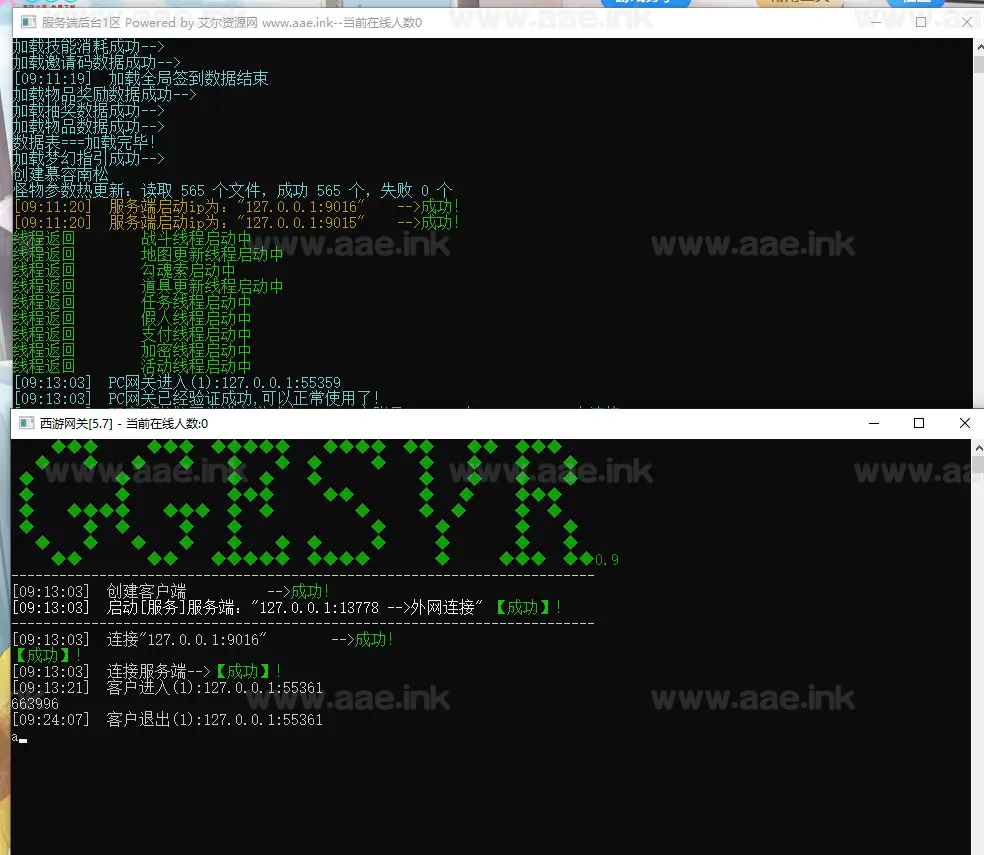Click 'PC网关进入(1):127.0.0.1:55359' line
984x855 pixels.
click(177, 382)
